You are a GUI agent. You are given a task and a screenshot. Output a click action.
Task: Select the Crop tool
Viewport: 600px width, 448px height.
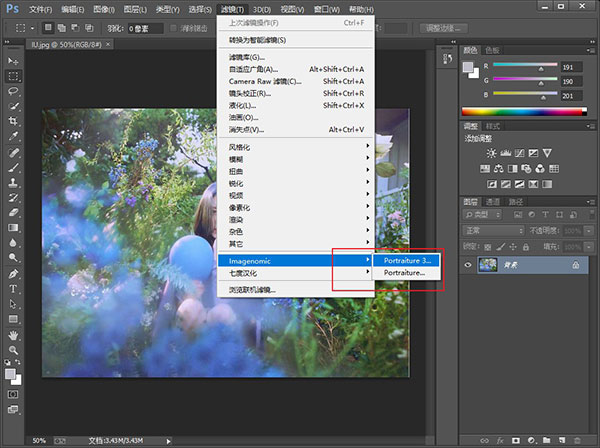pos(14,120)
